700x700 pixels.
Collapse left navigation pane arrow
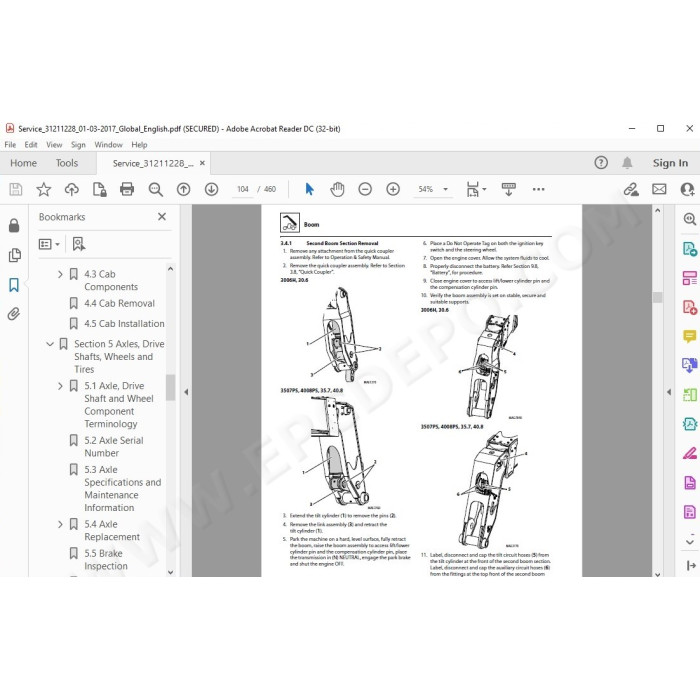click(186, 392)
